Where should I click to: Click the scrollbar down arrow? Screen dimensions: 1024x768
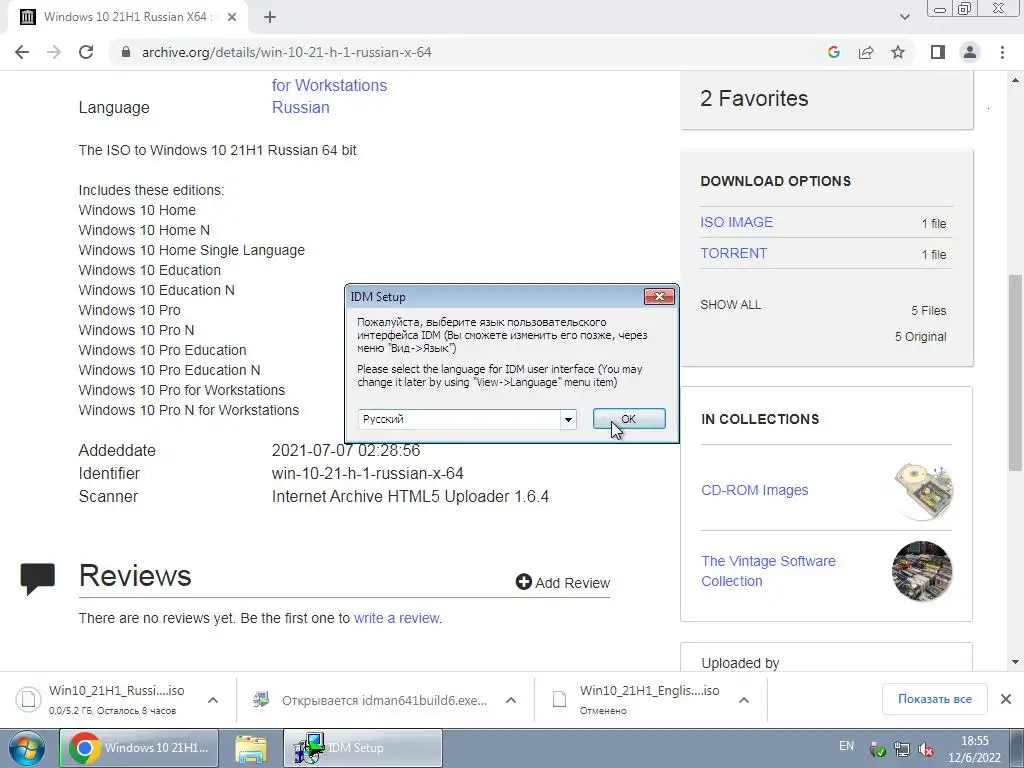pyautogui.click(x=1015, y=662)
